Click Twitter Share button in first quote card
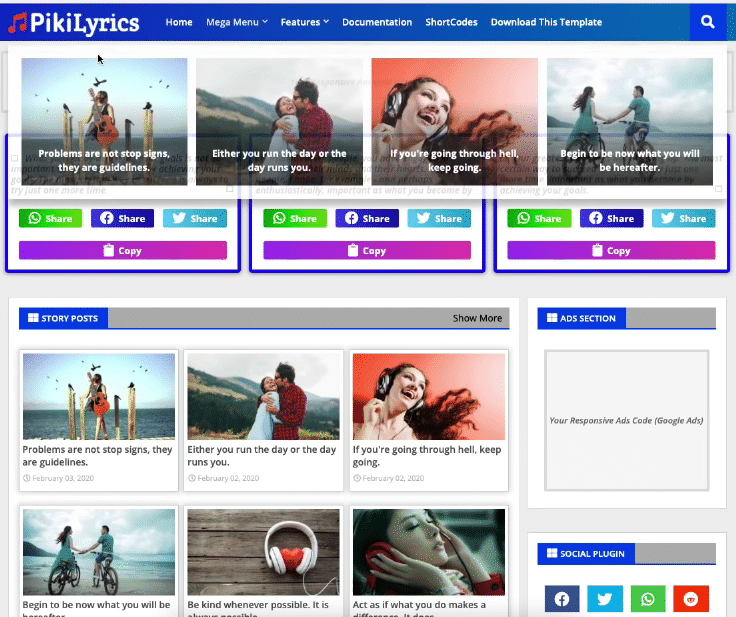Screen dimensions: 736x617 [195, 218]
